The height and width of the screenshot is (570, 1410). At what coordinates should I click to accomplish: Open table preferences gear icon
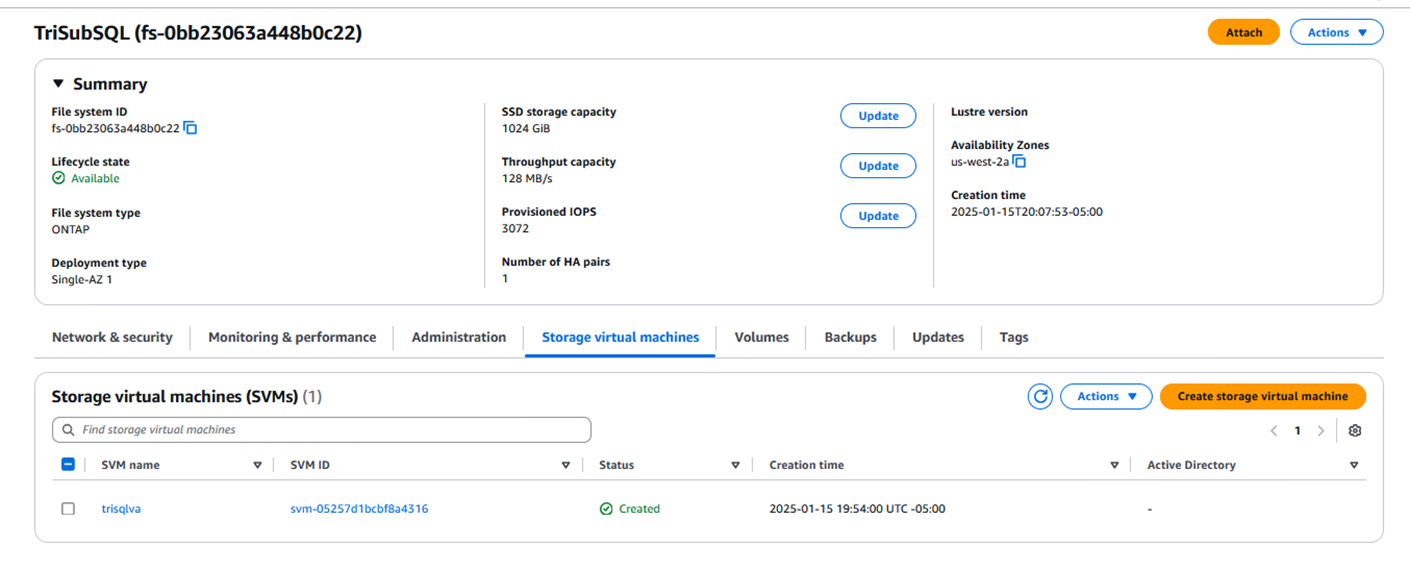coord(1355,431)
